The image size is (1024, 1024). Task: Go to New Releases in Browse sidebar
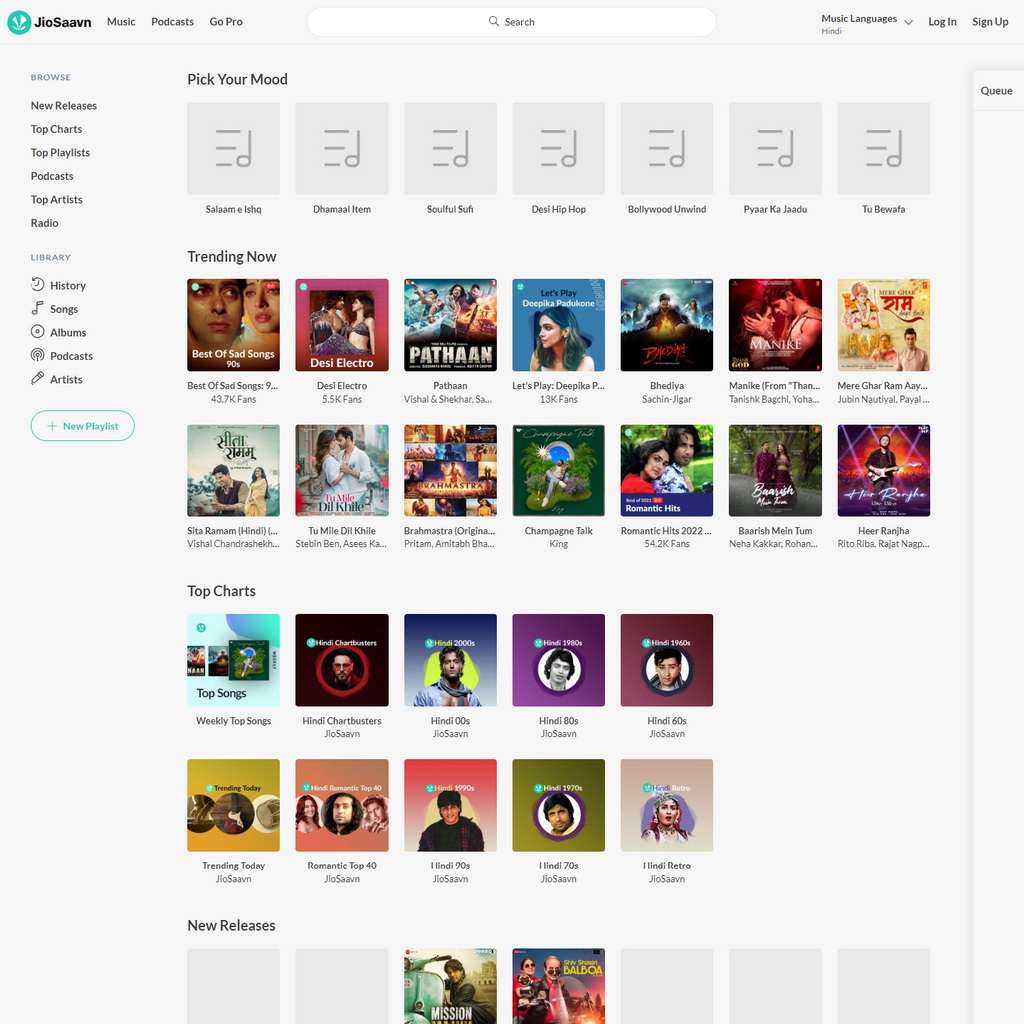63,105
